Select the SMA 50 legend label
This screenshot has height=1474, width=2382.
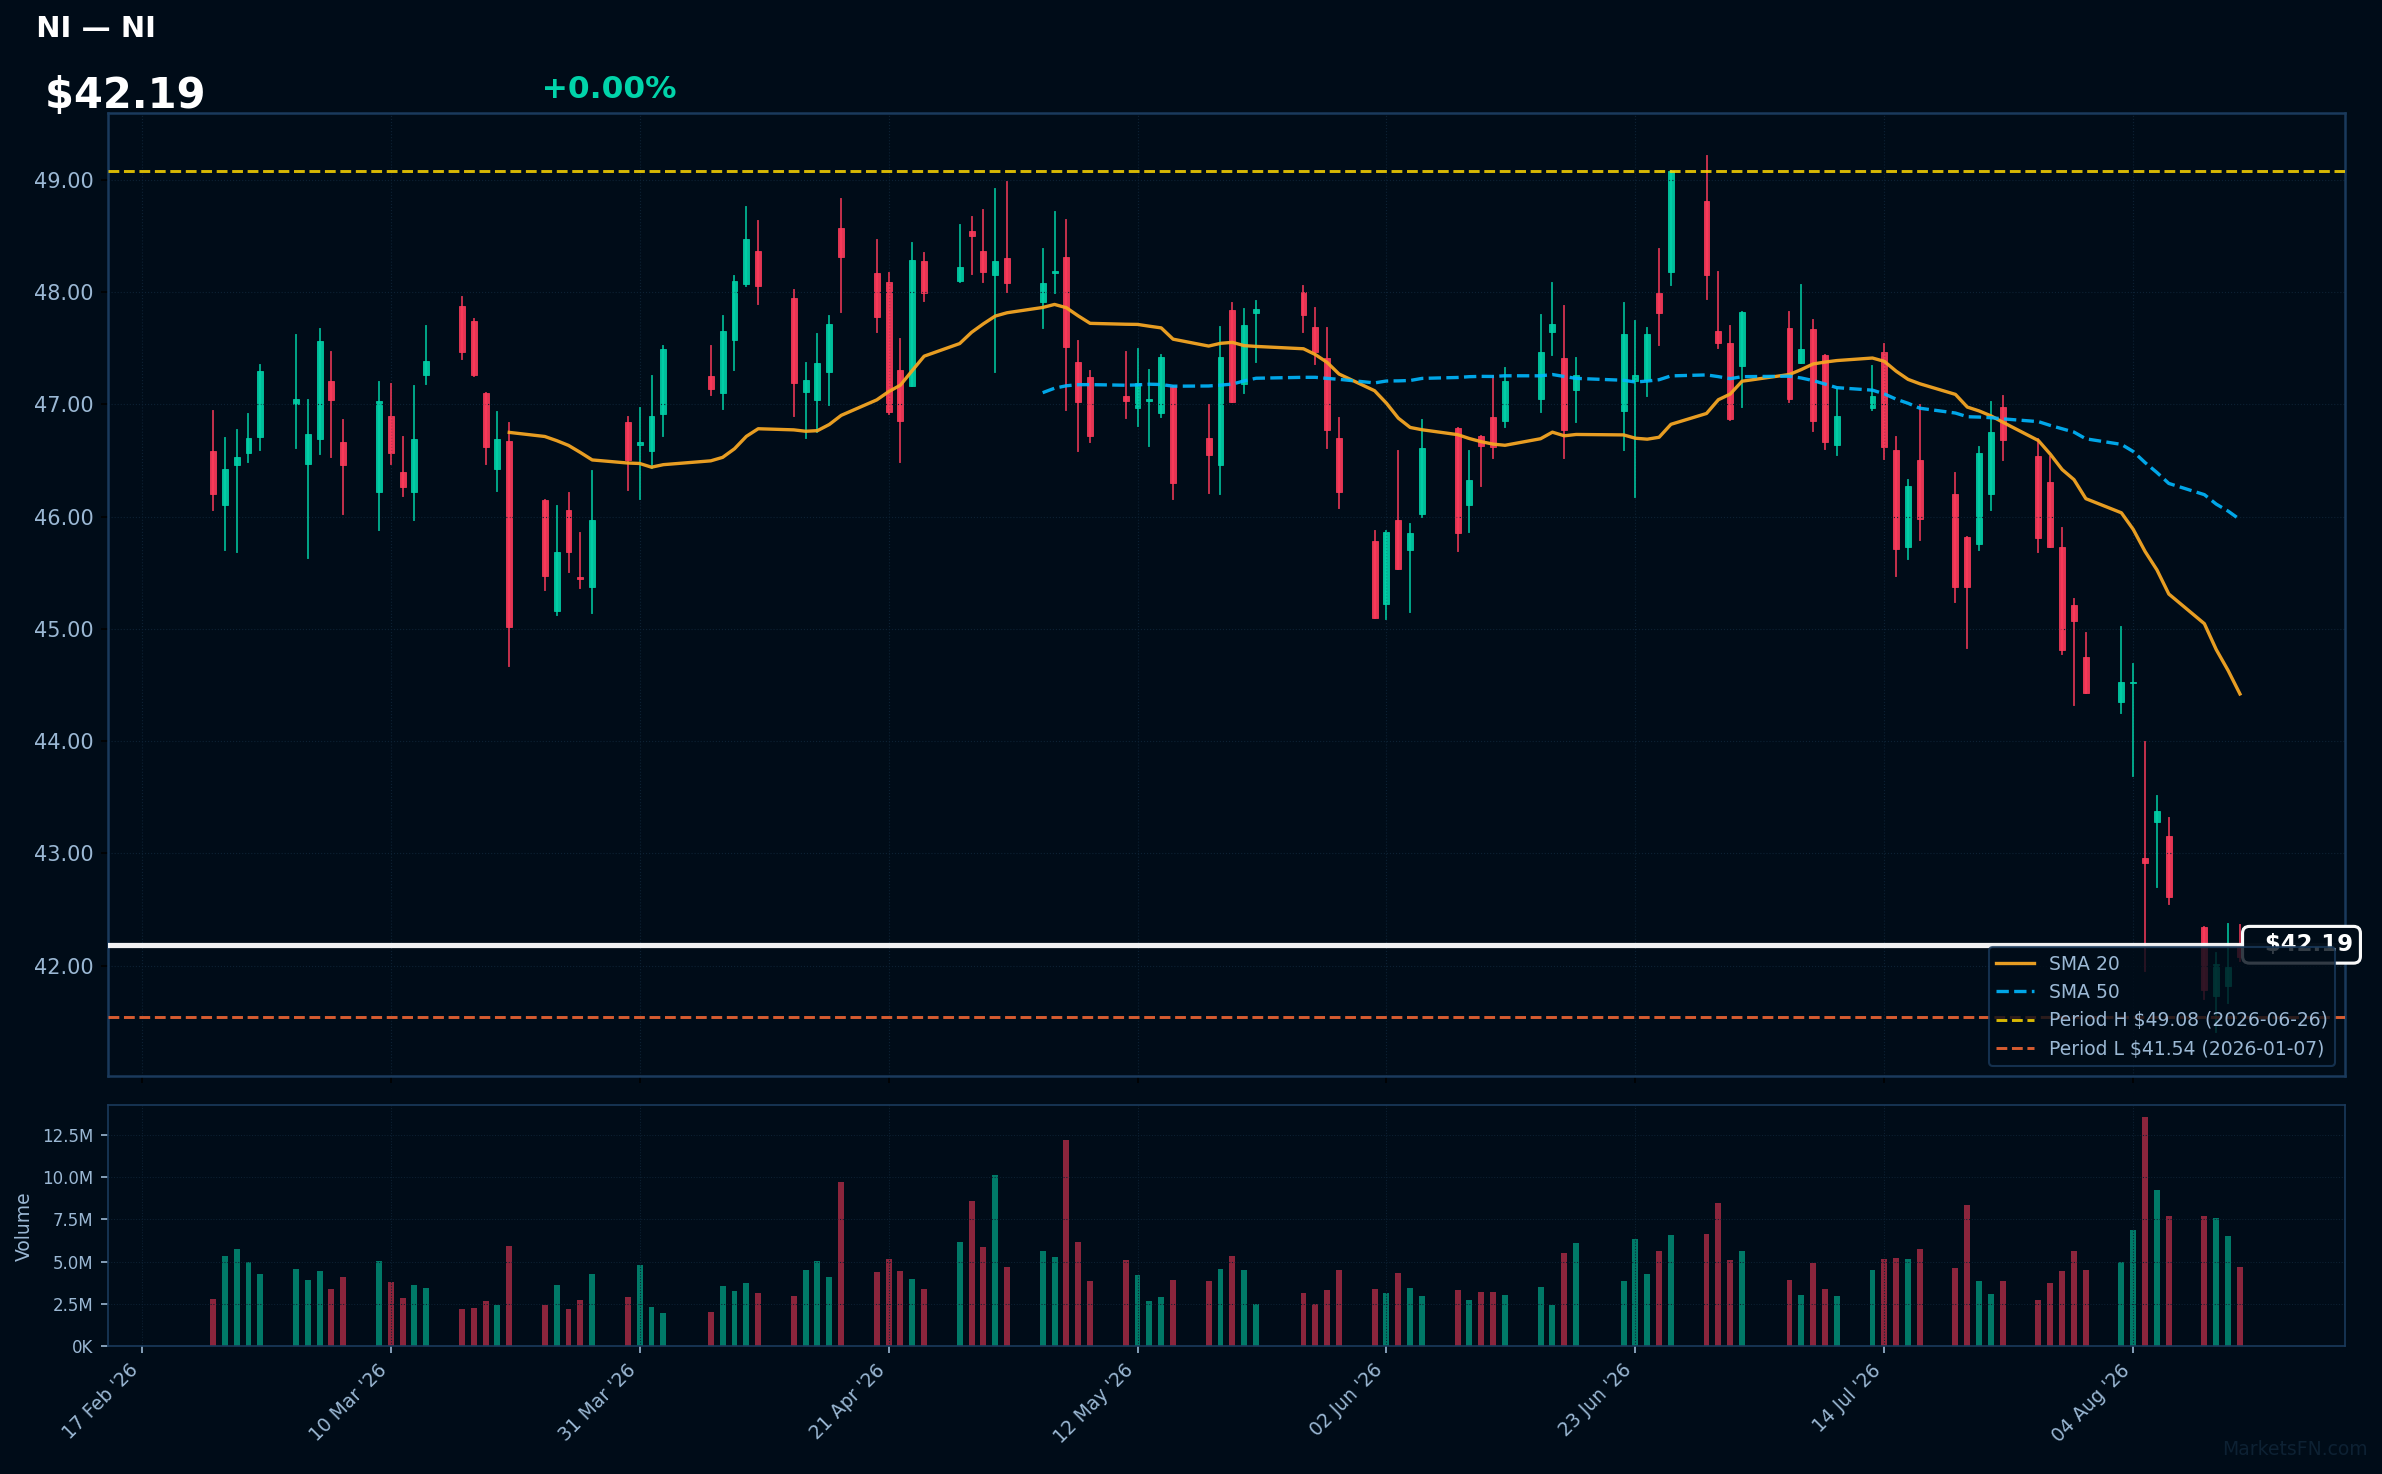[2084, 991]
